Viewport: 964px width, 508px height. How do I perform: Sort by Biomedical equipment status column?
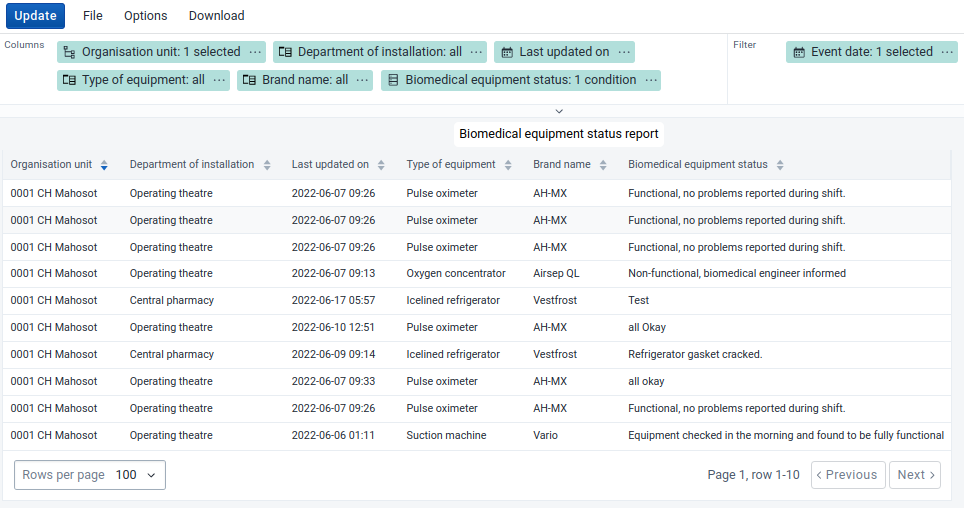click(x=780, y=165)
